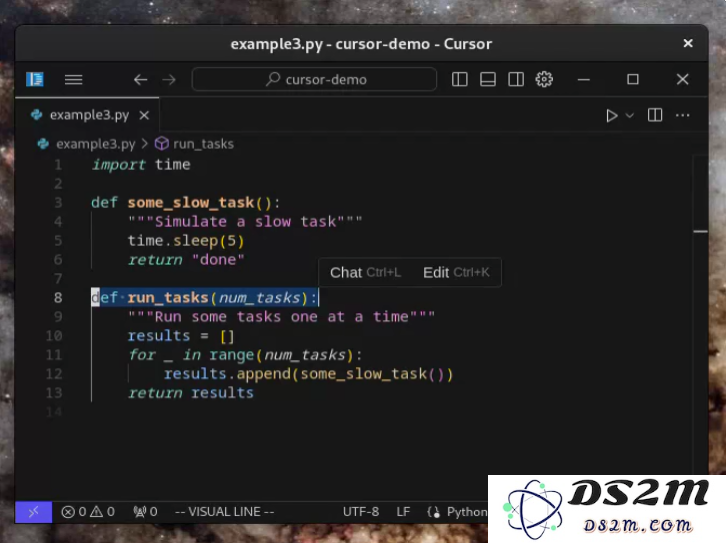Click the return results line
The height and width of the screenshot is (543, 726).
coord(191,393)
